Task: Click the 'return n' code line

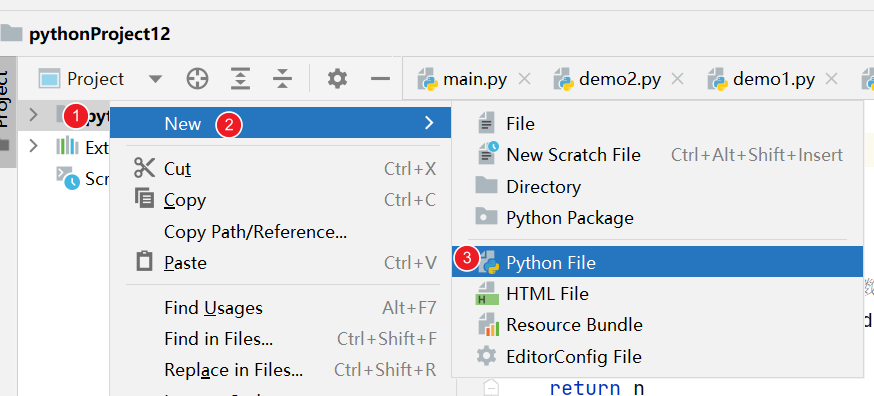Action: [597, 388]
